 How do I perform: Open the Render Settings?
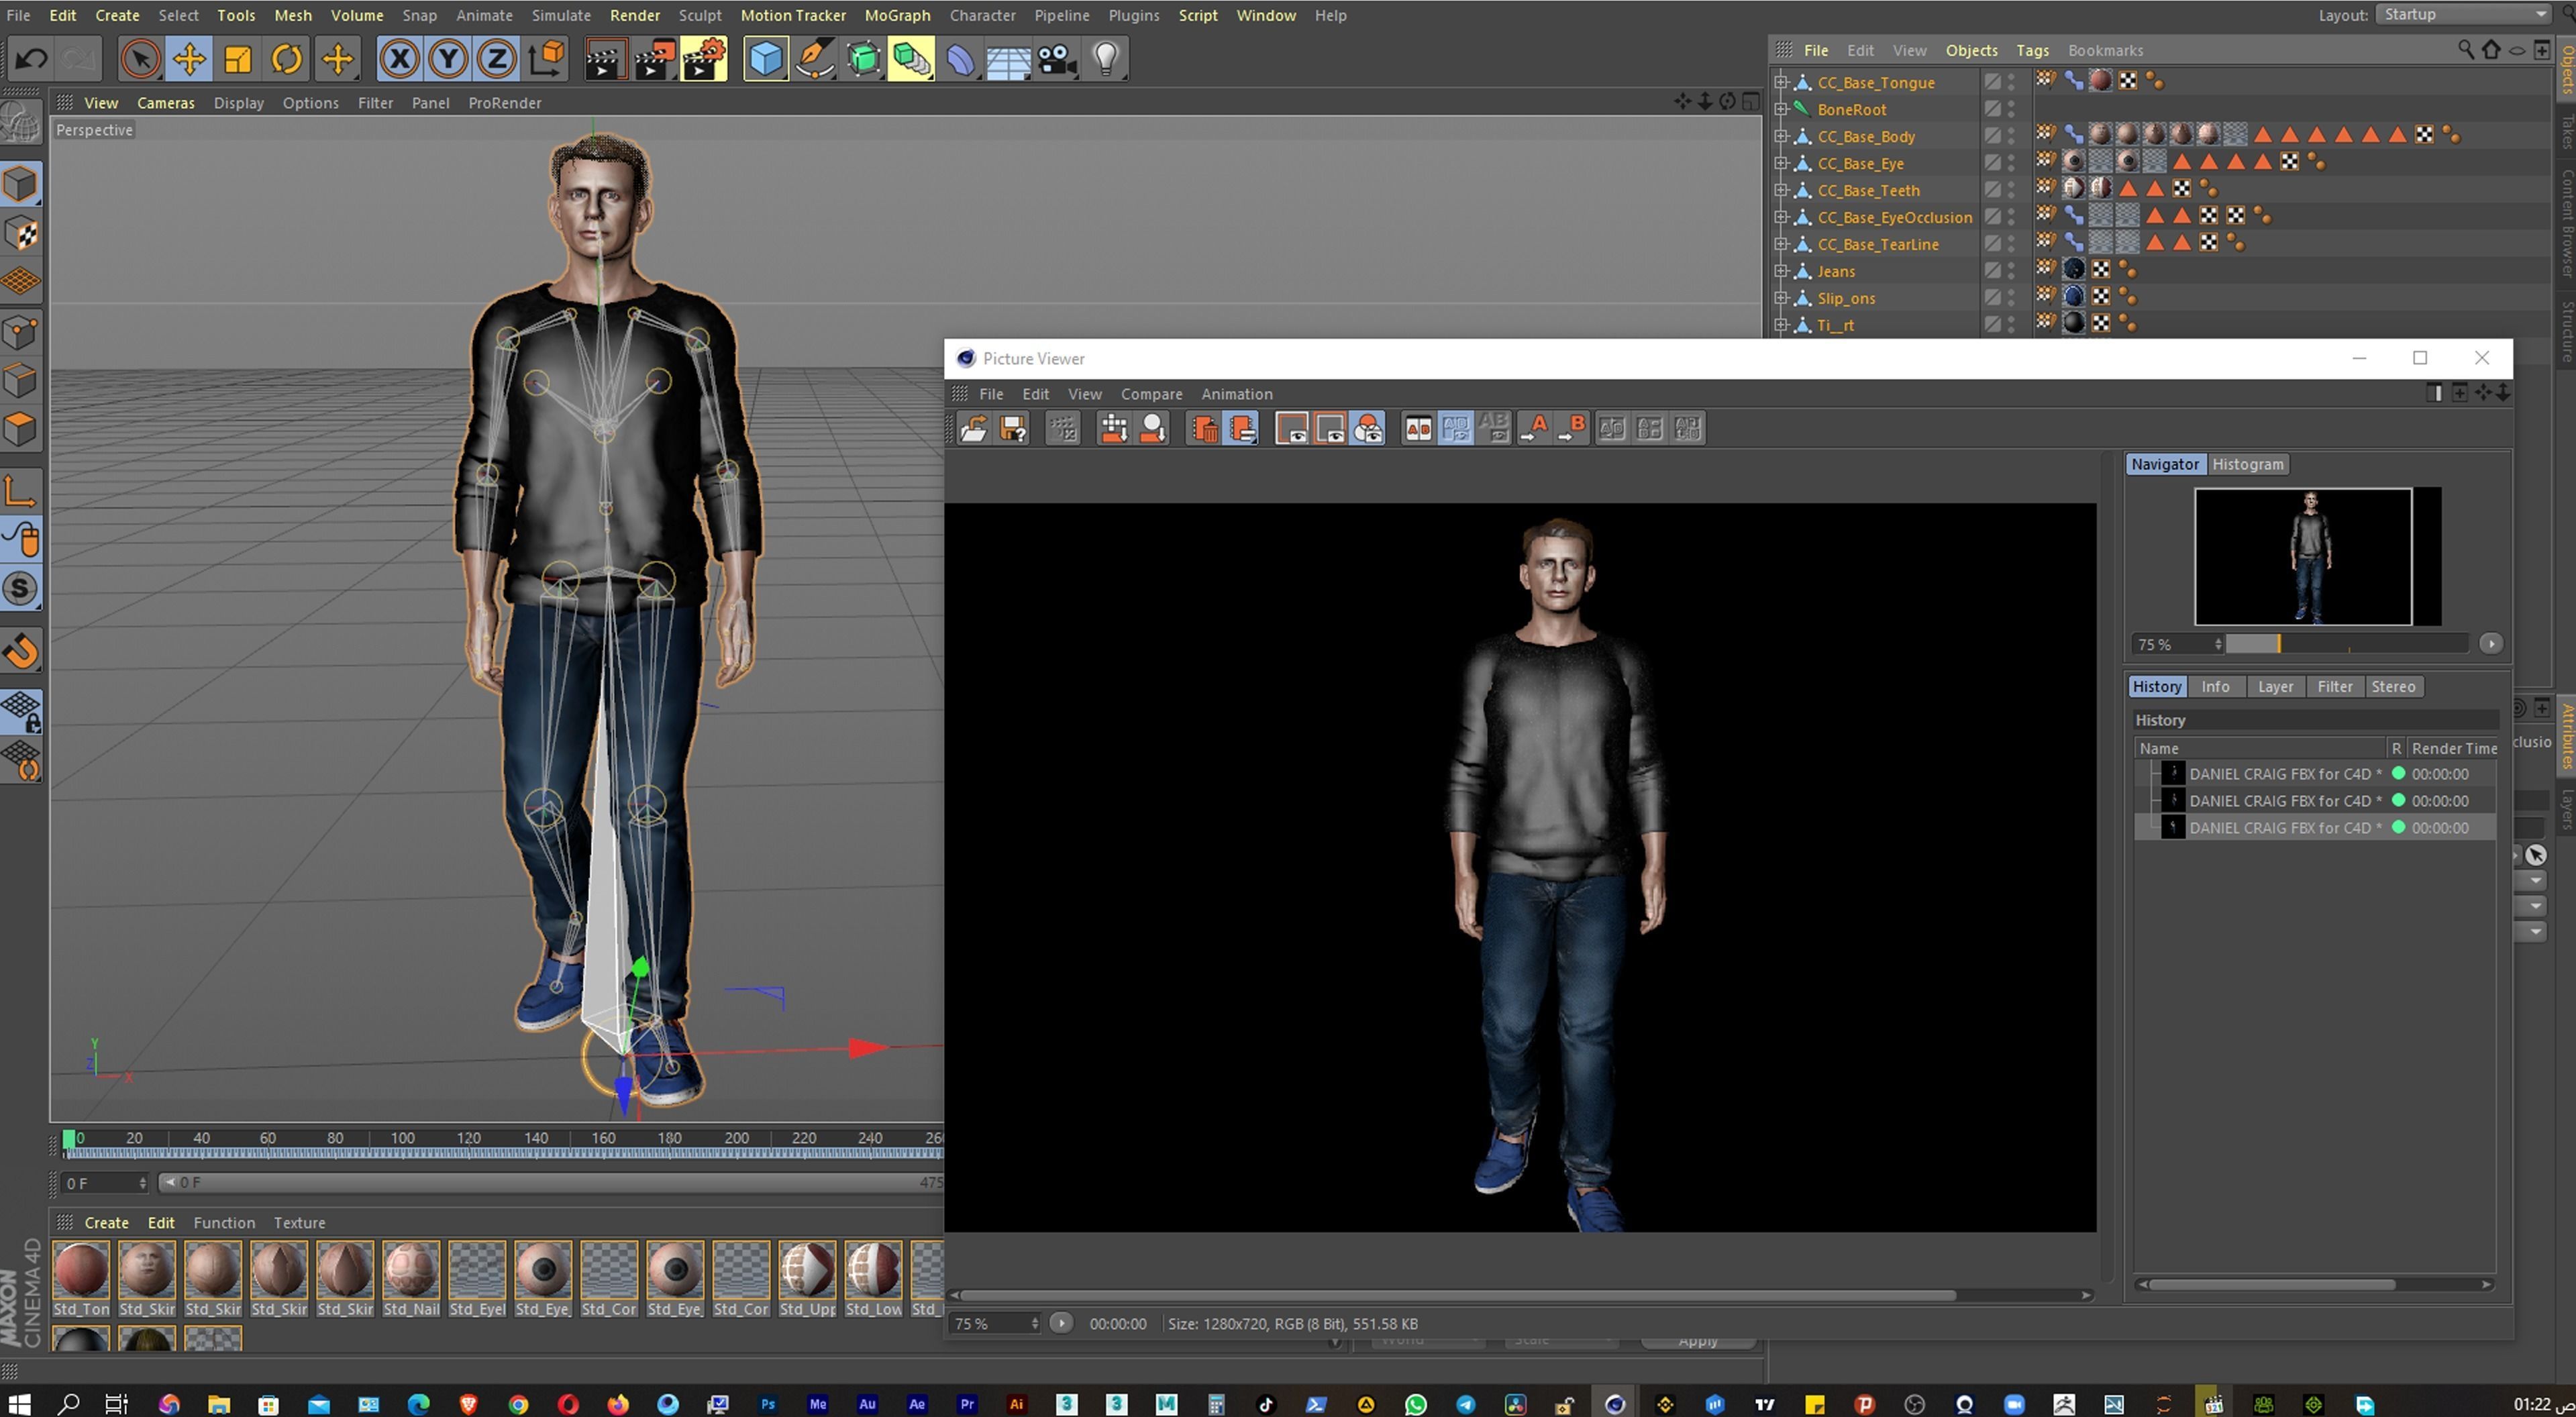tap(703, 58)
